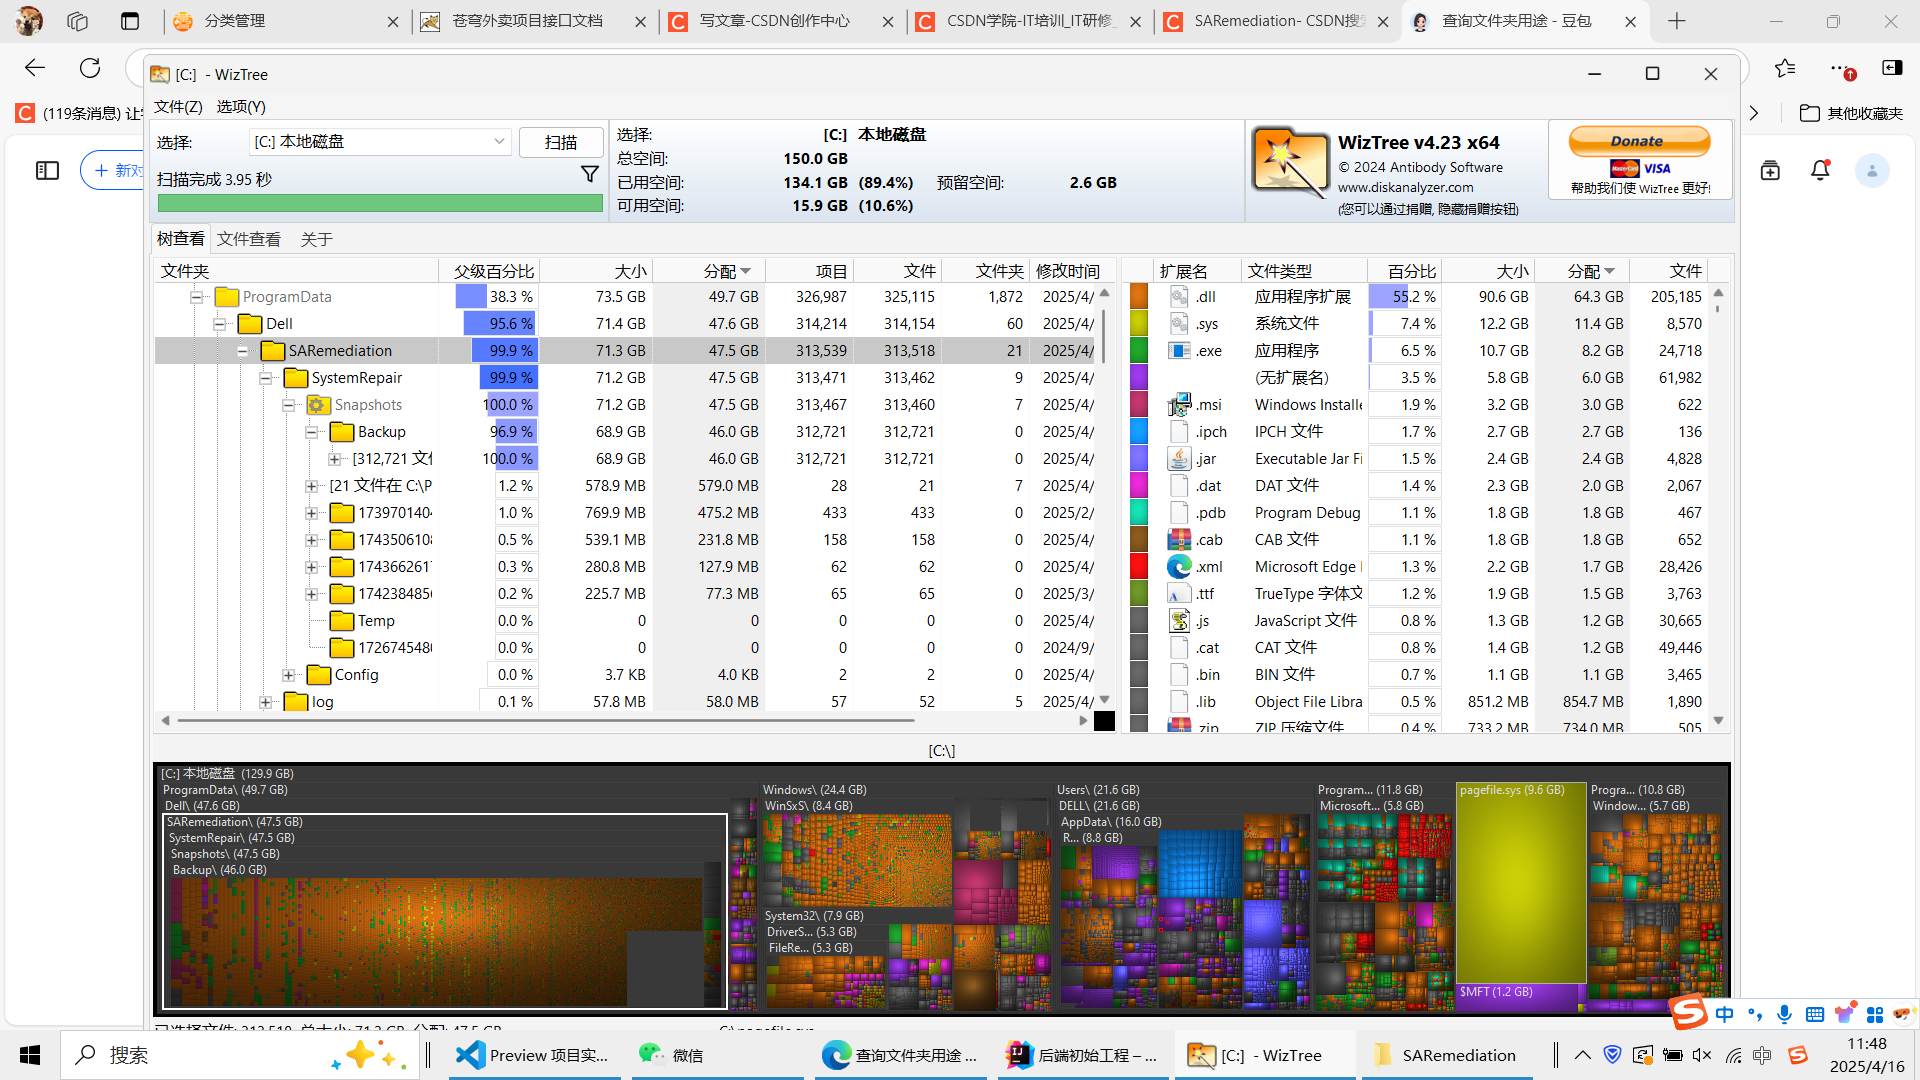Click the Snapshots gear folder icon
Screen dimensions: 1920x1080
318,405
